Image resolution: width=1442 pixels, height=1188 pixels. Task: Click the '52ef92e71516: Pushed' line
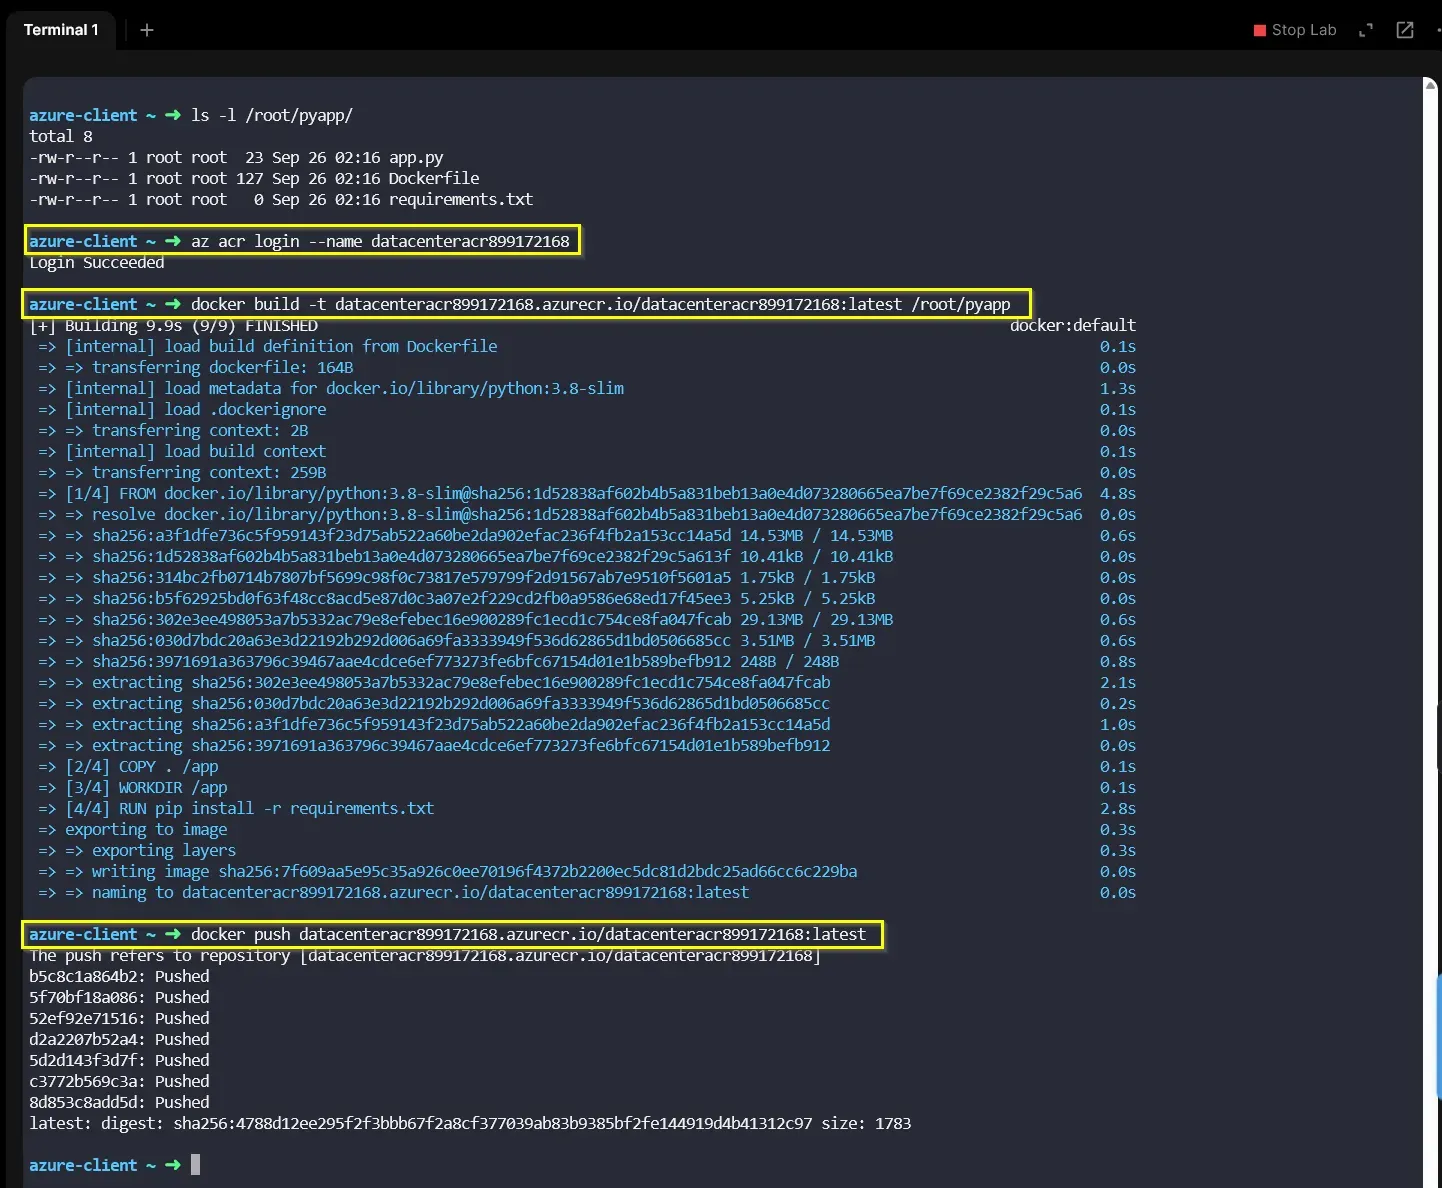coord(119,1018)
